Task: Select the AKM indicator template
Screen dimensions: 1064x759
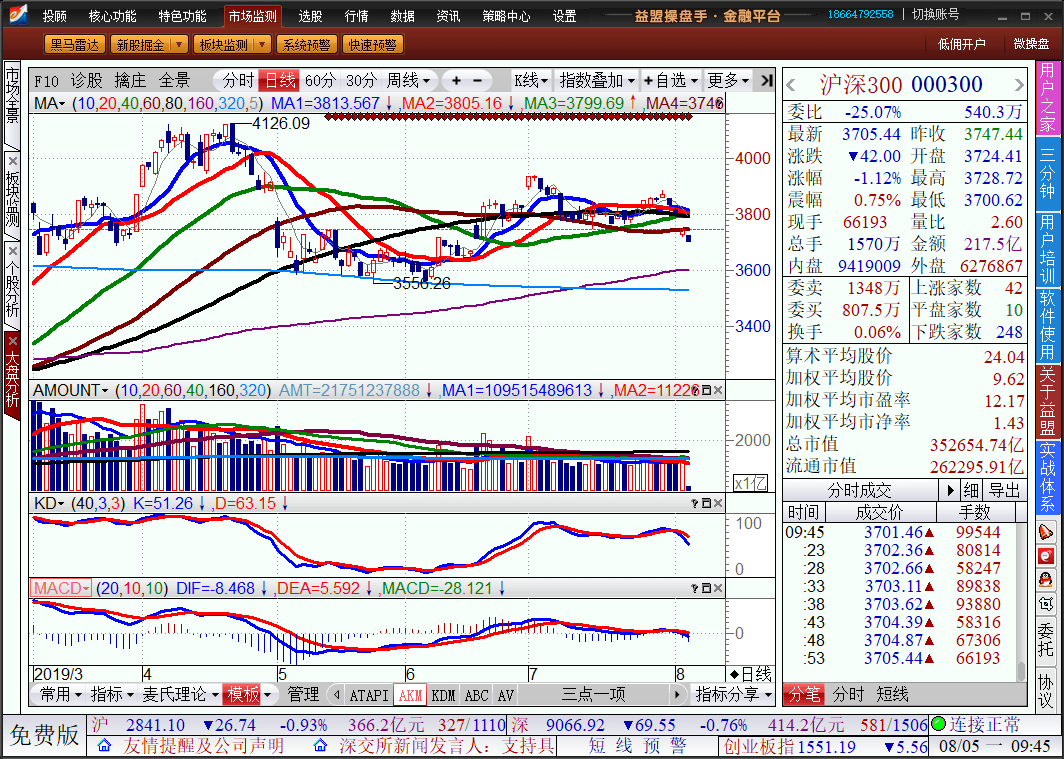Action: pyautogui.click(x=411, y=695)
